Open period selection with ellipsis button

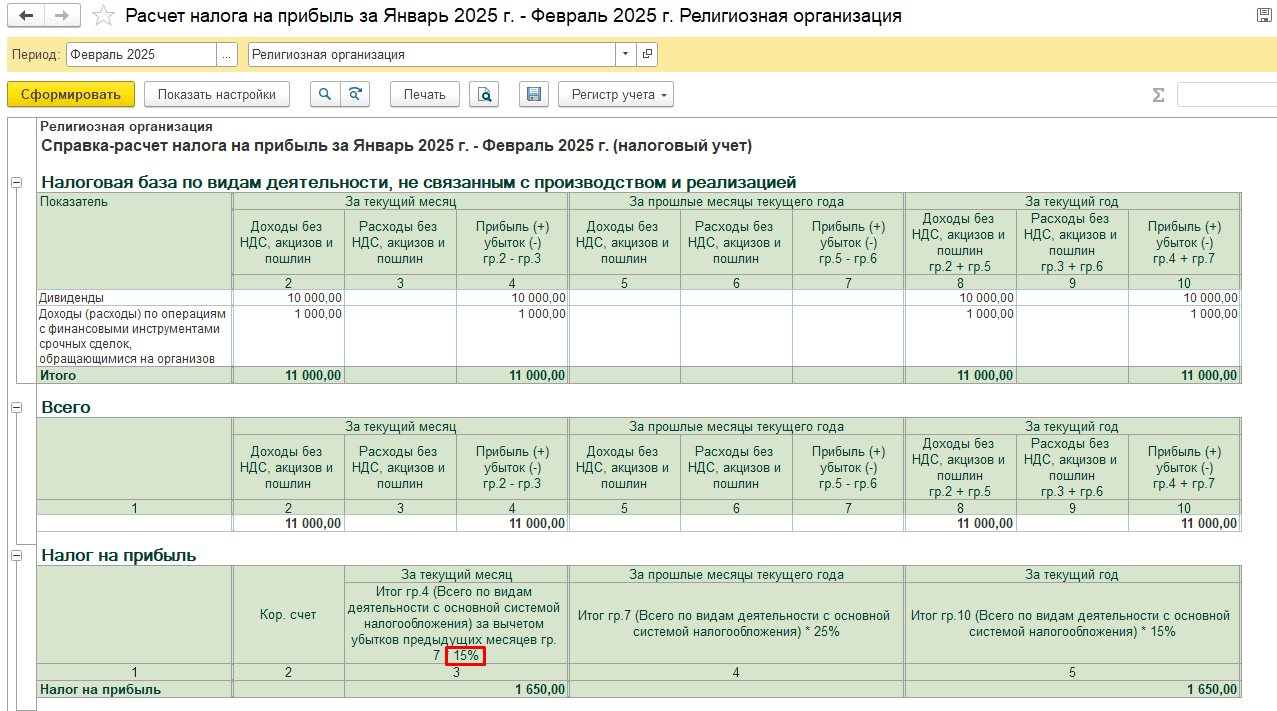[x=227, y=54]
